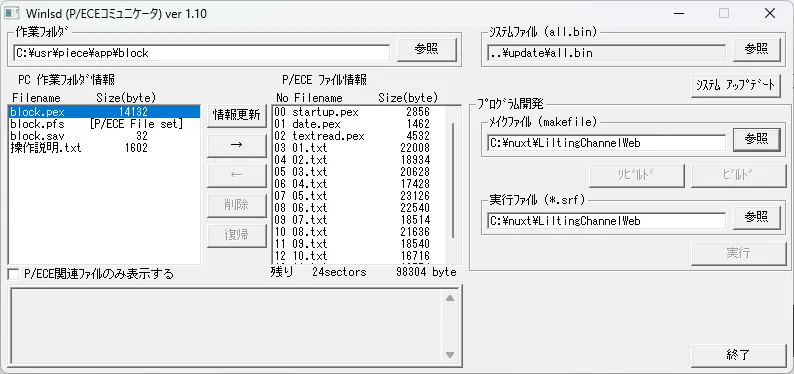Select 09 07.txt in P/ECE file list
The width and height of the screenshot is (794, 374).
click(x=359, y=220)
